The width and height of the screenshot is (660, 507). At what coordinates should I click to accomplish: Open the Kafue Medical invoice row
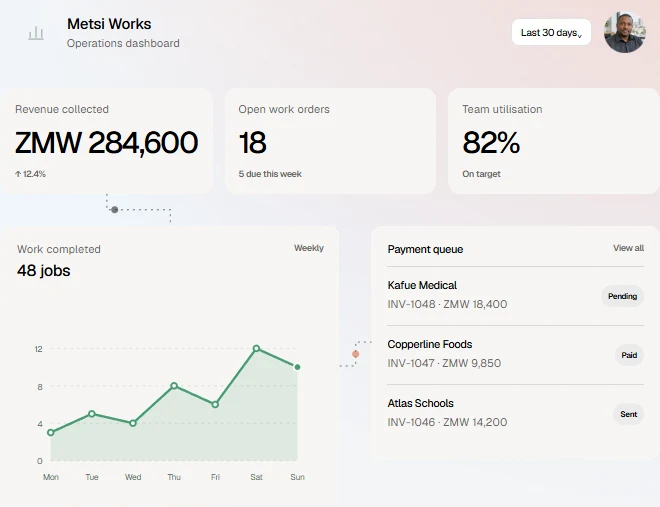coord(515,295)
